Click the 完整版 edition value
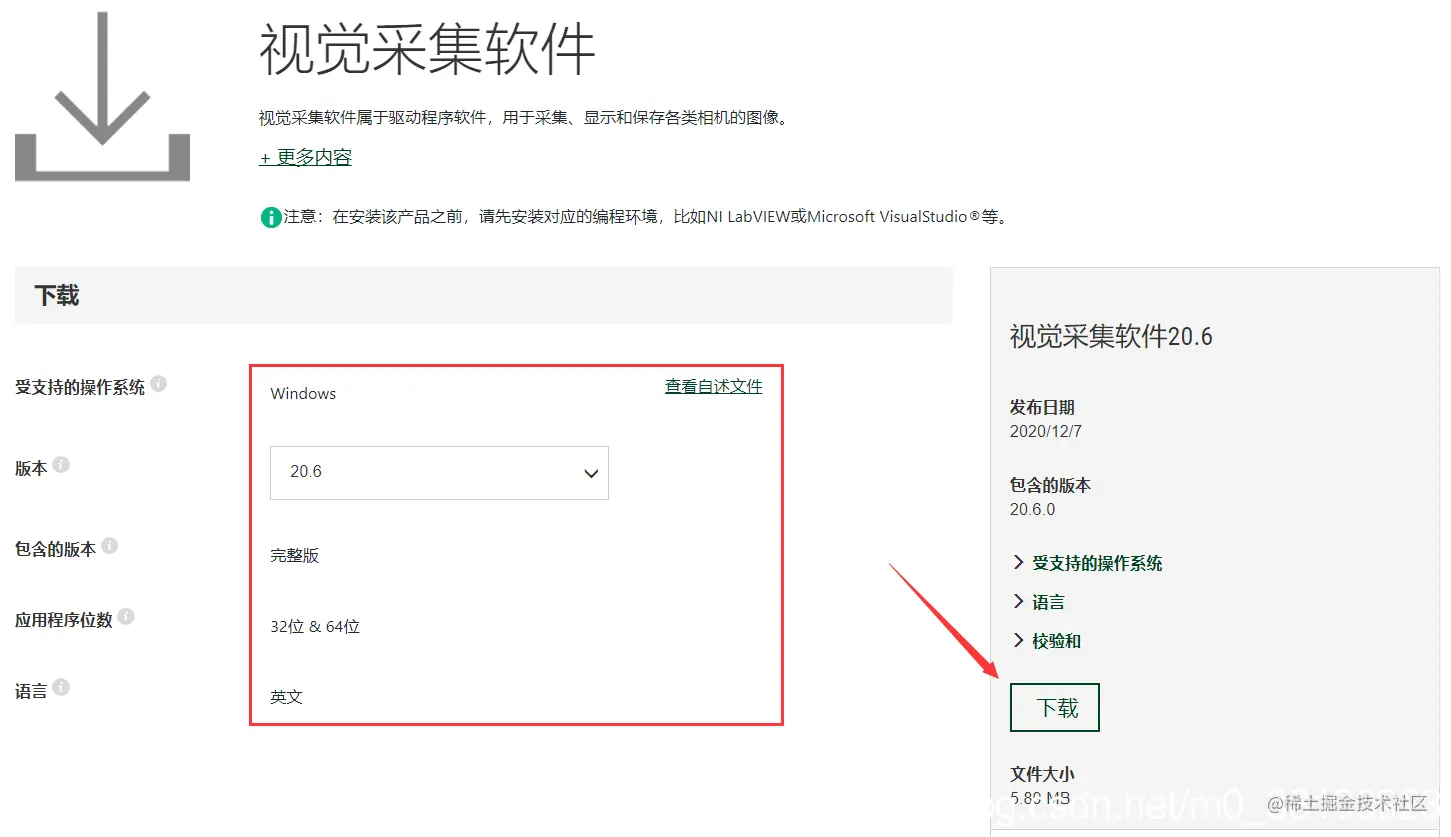Screen dimensions: 1451x837 click(294, 556)
